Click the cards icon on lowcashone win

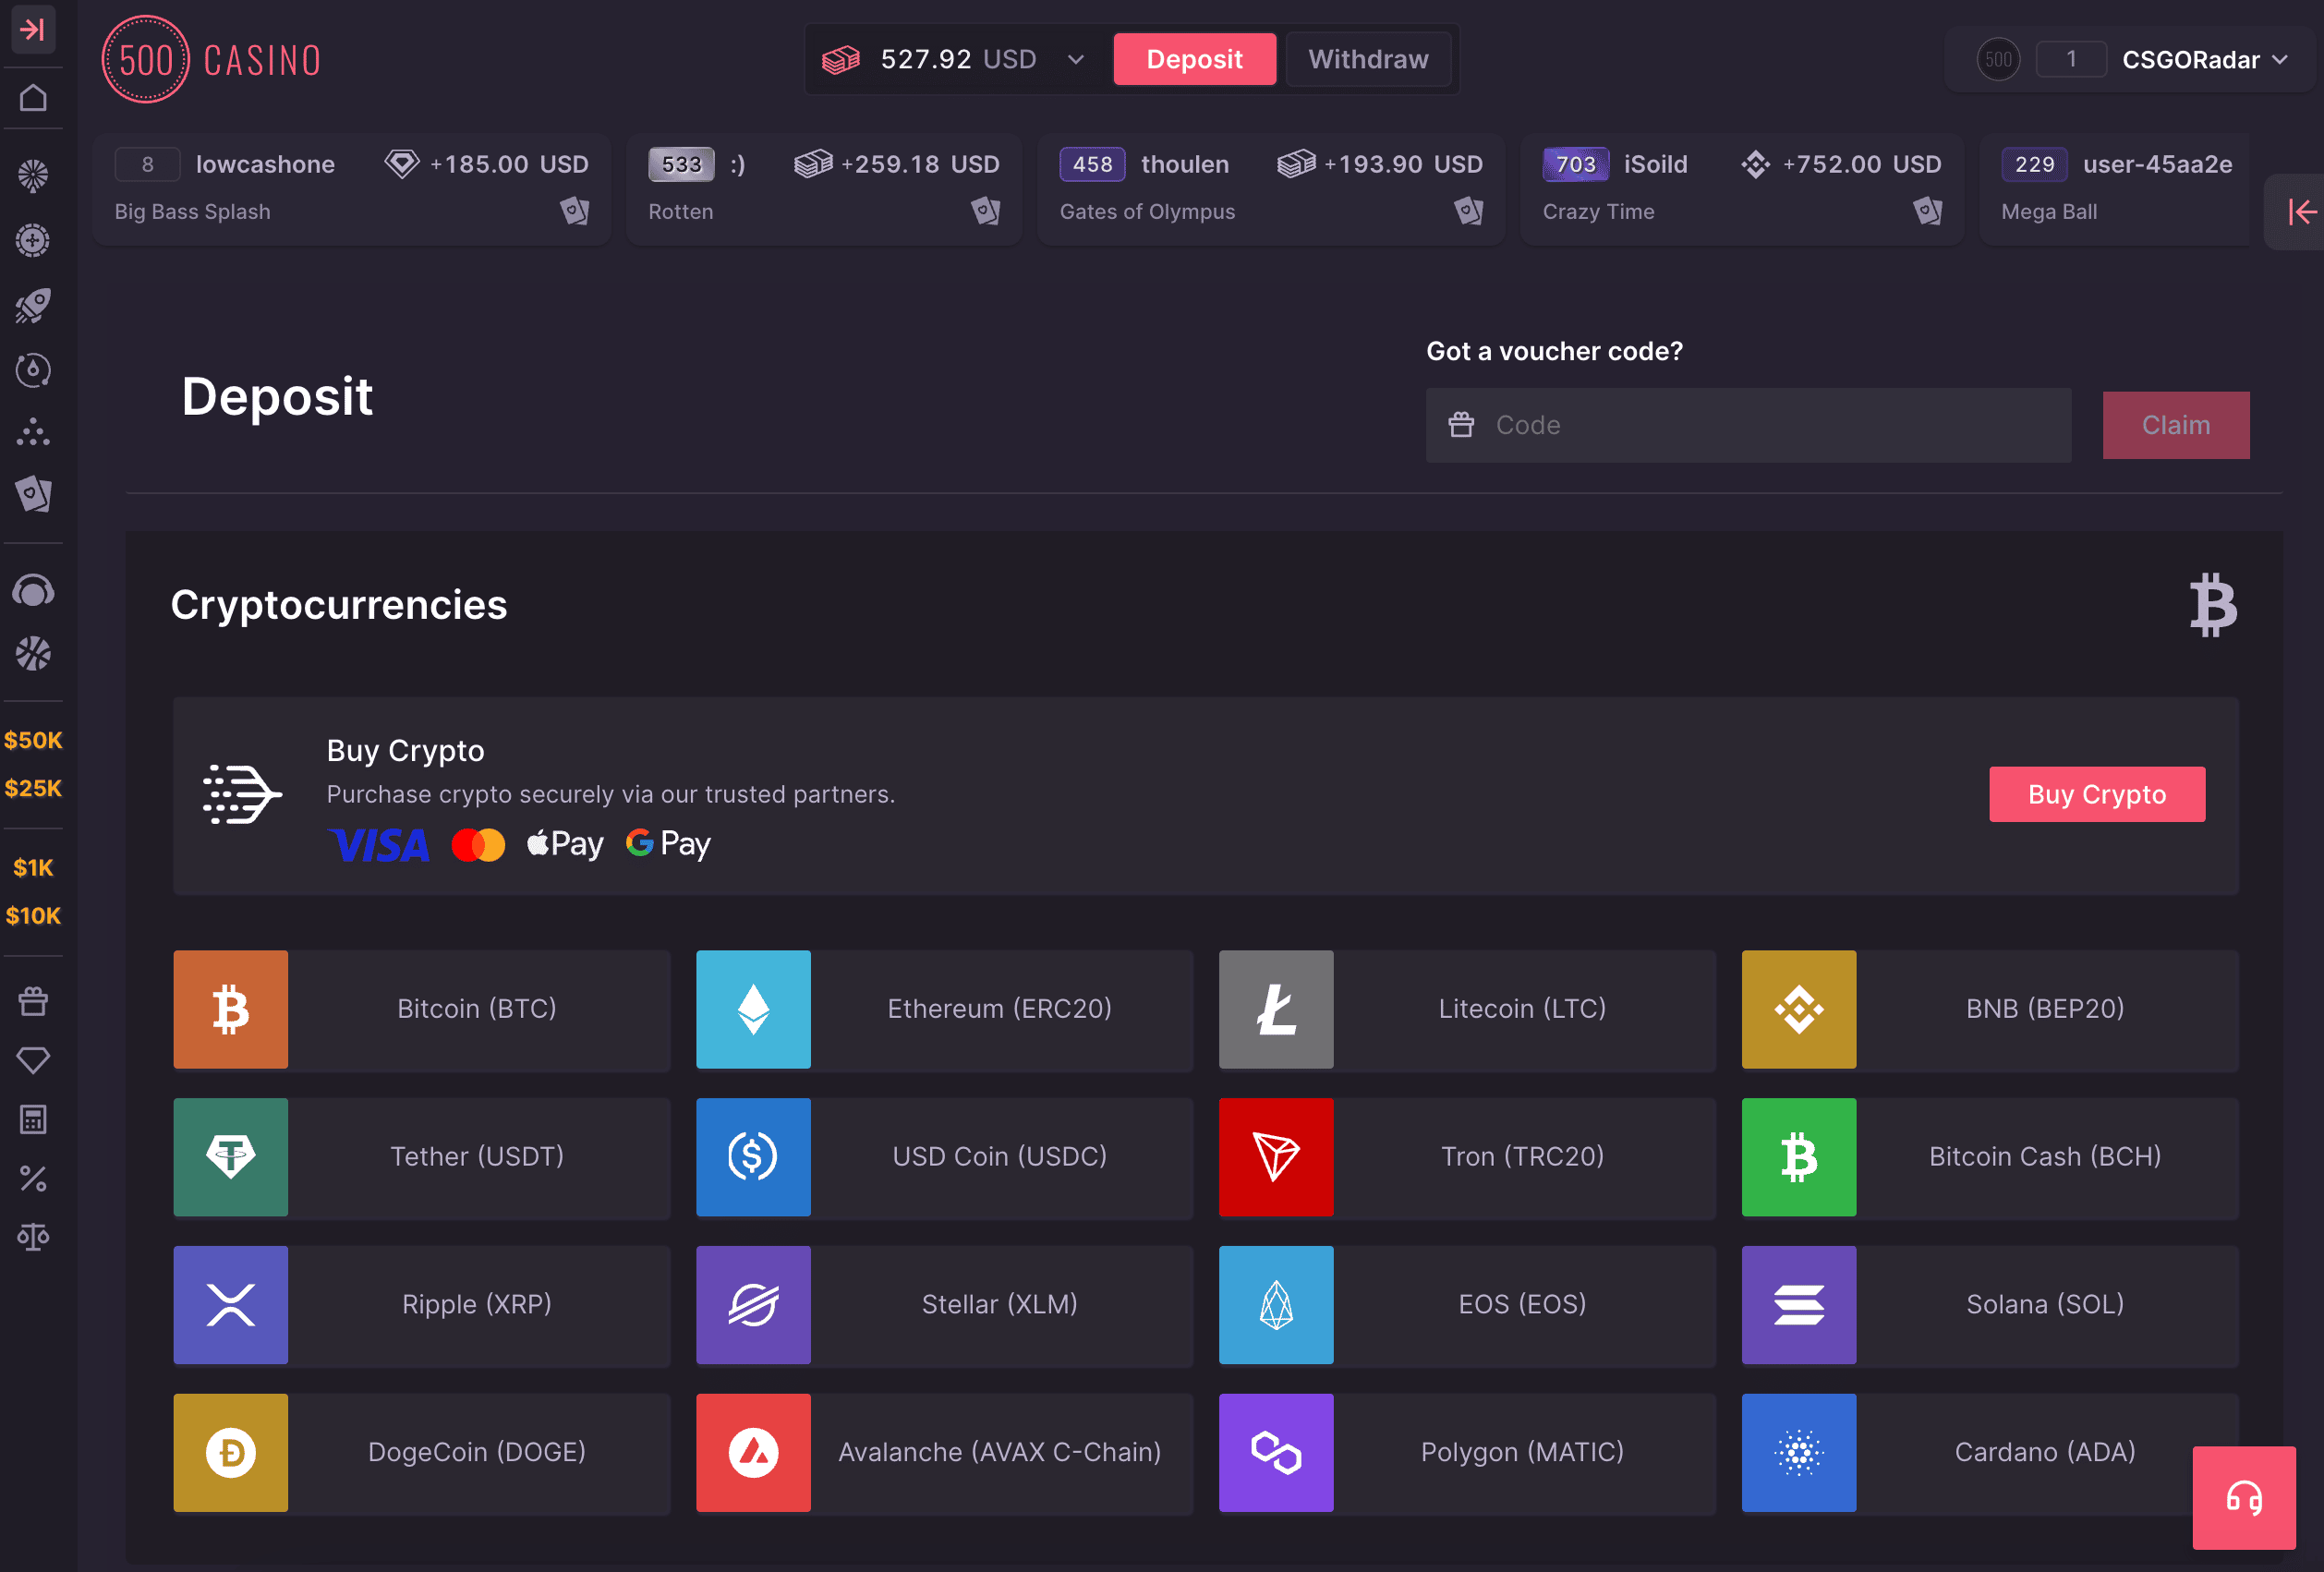click(x=575, y=211)
